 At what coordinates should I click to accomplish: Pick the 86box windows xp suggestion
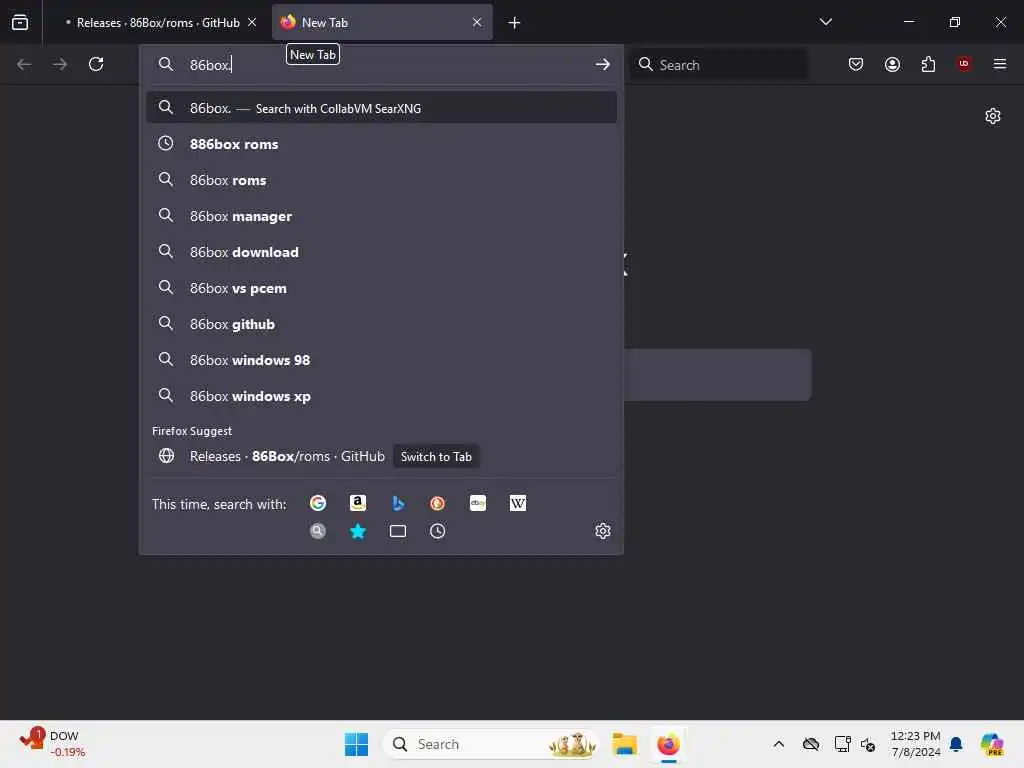point(382,396)
